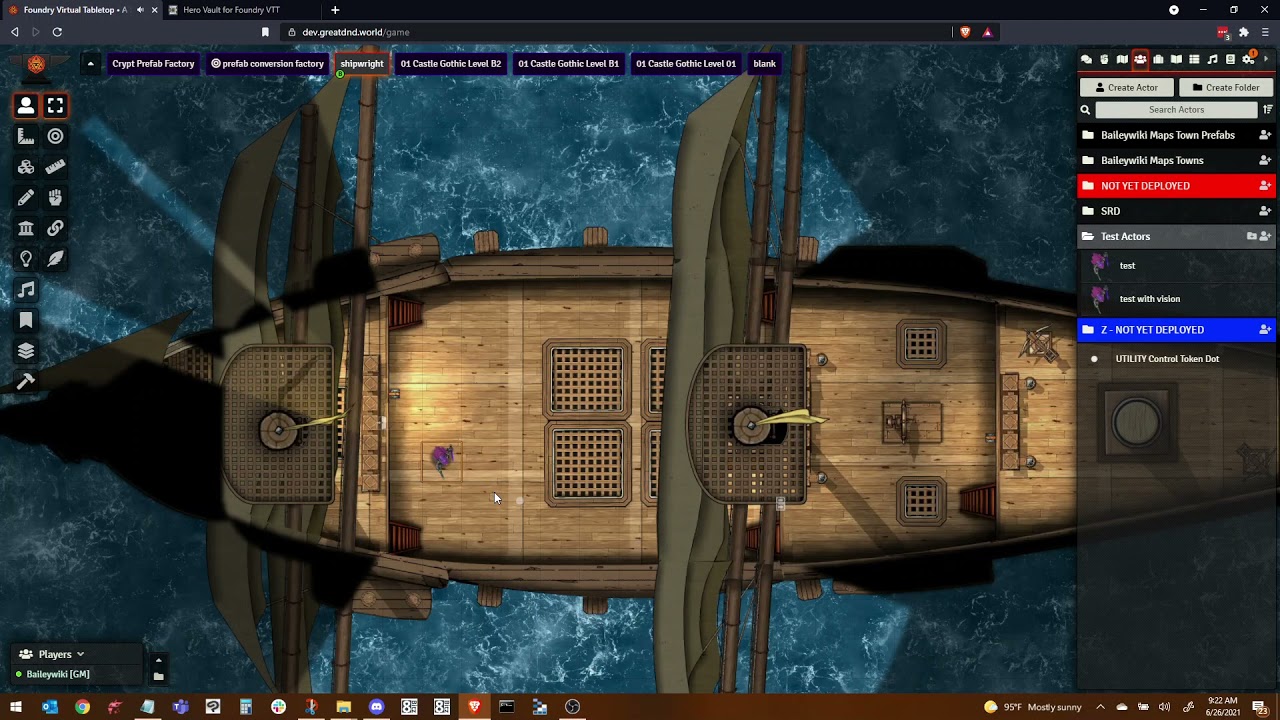This screenshot has height=720, width=1280.
Task: Open the Scenes Directory map tab
Action: click(x=1122, y=60)
